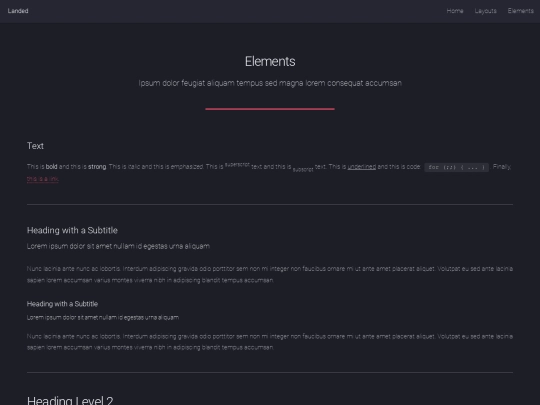
Task: Click the larger 'Heading with a Subtitle'
Action: [x=72, y=230]
